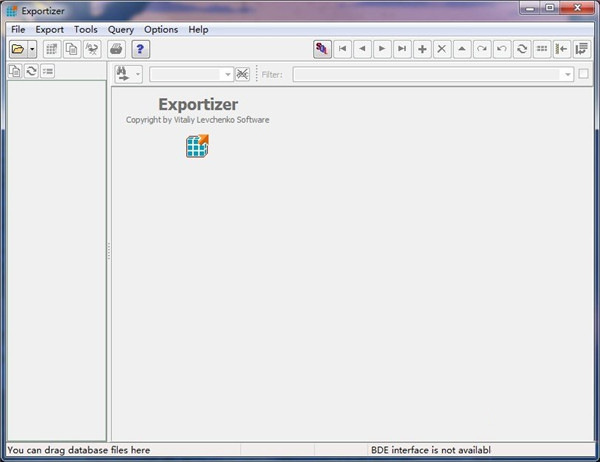
Task: Click inside the Filter input field
Action: (427, 74)
